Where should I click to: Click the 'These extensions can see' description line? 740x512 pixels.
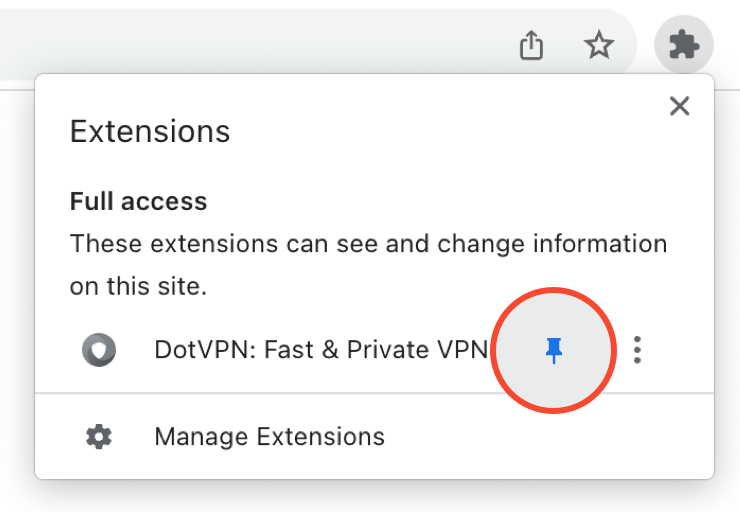pos(368,244)
